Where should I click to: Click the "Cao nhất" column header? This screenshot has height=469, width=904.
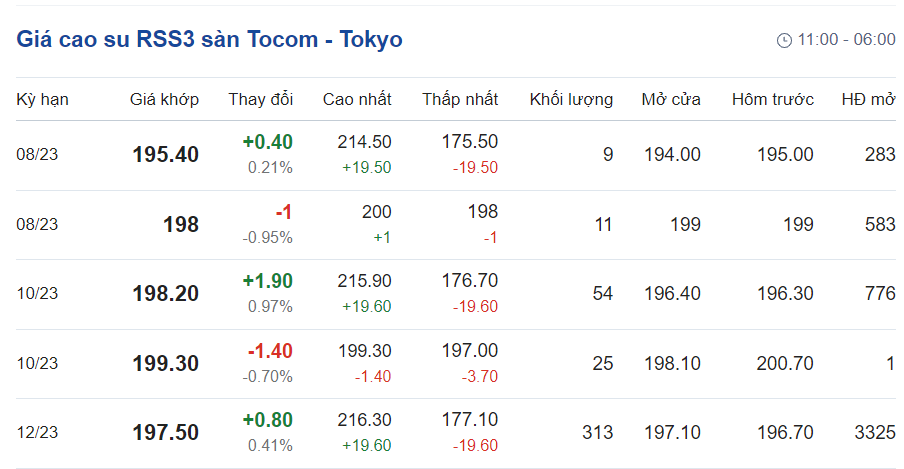coord(357,99)
